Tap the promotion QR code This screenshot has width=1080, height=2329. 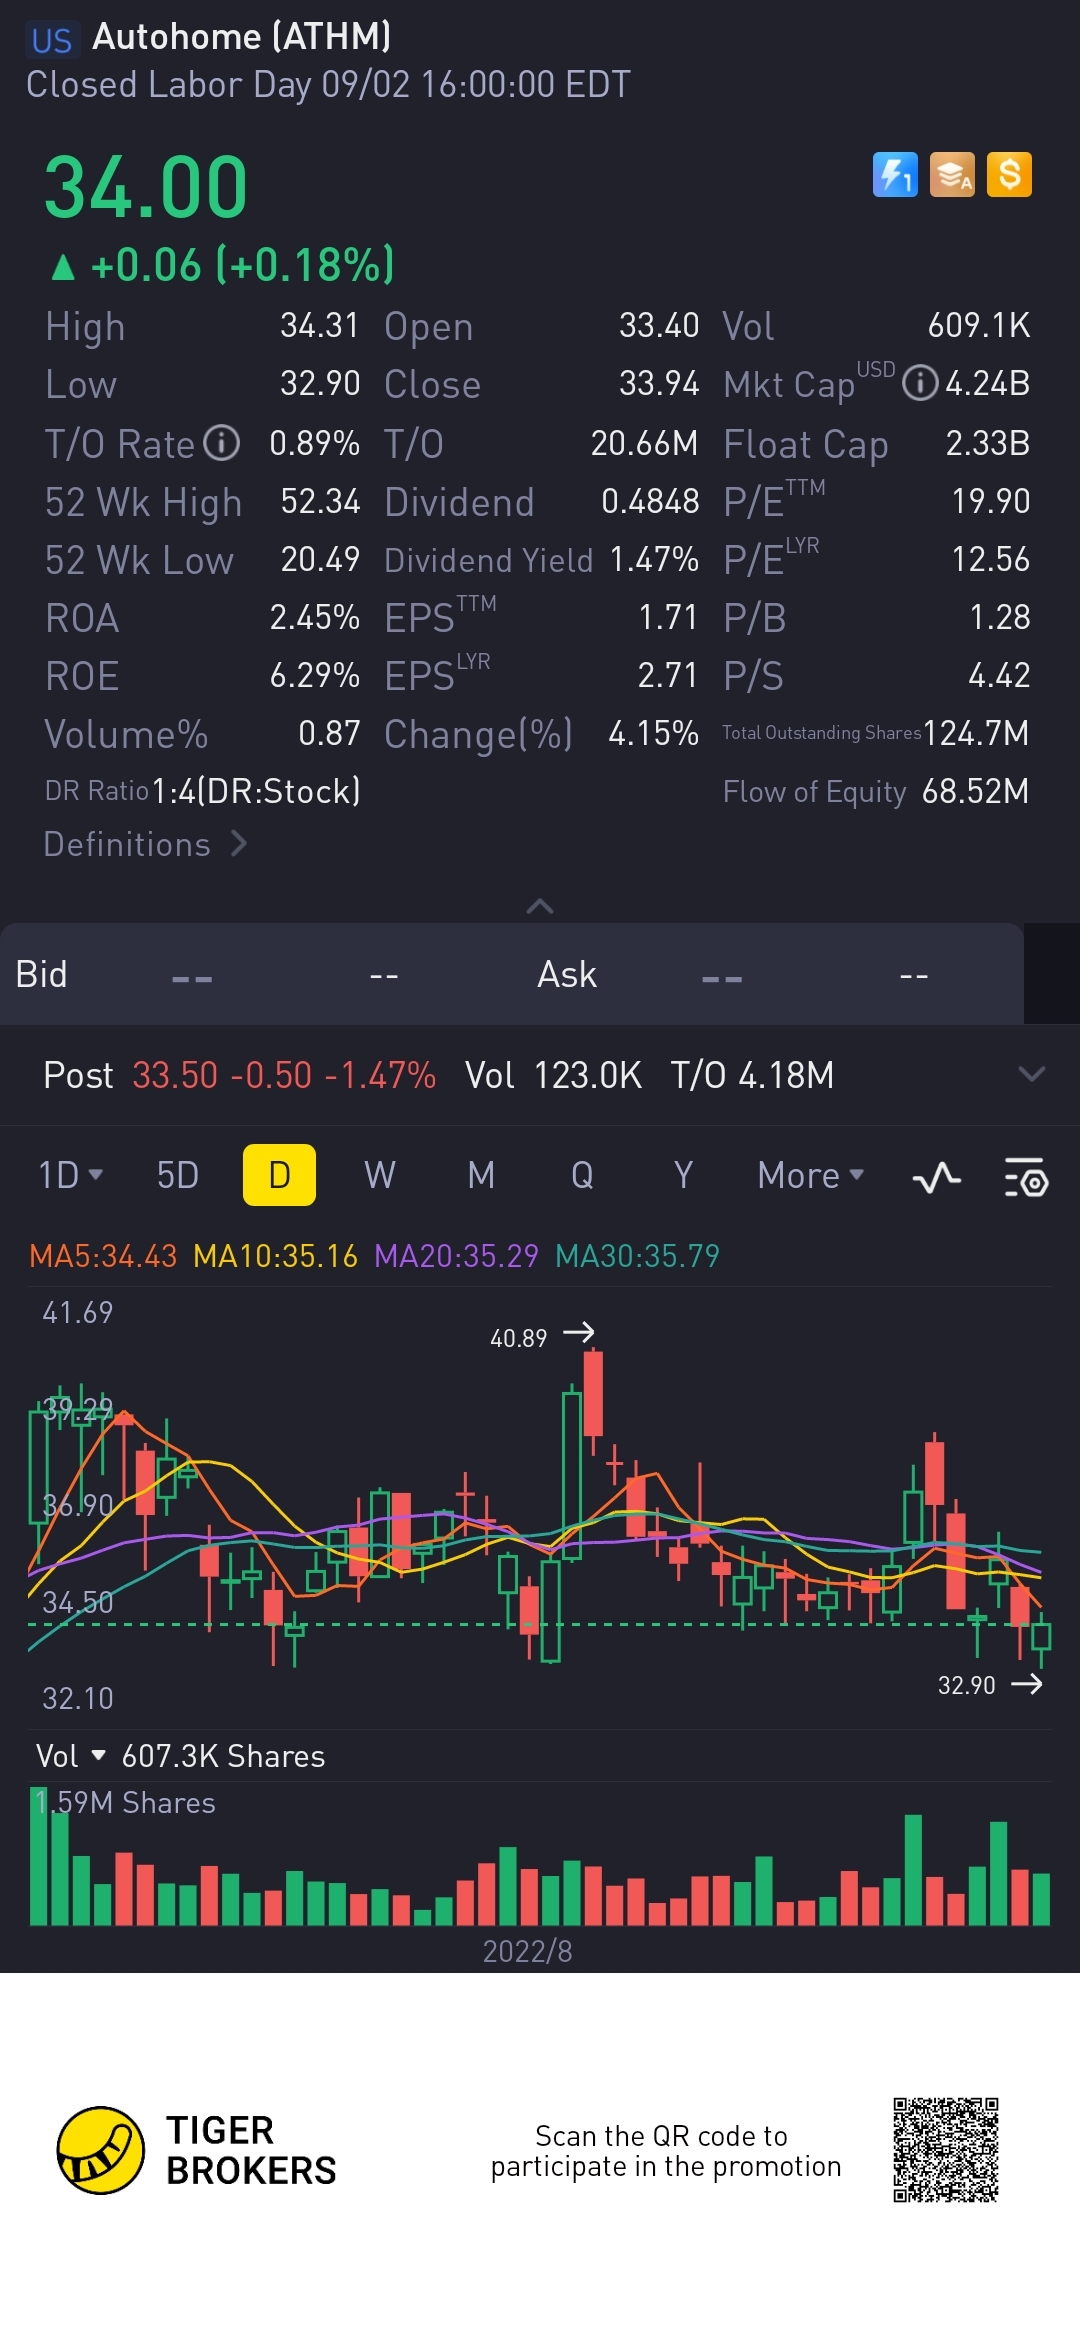(946, 2150)
